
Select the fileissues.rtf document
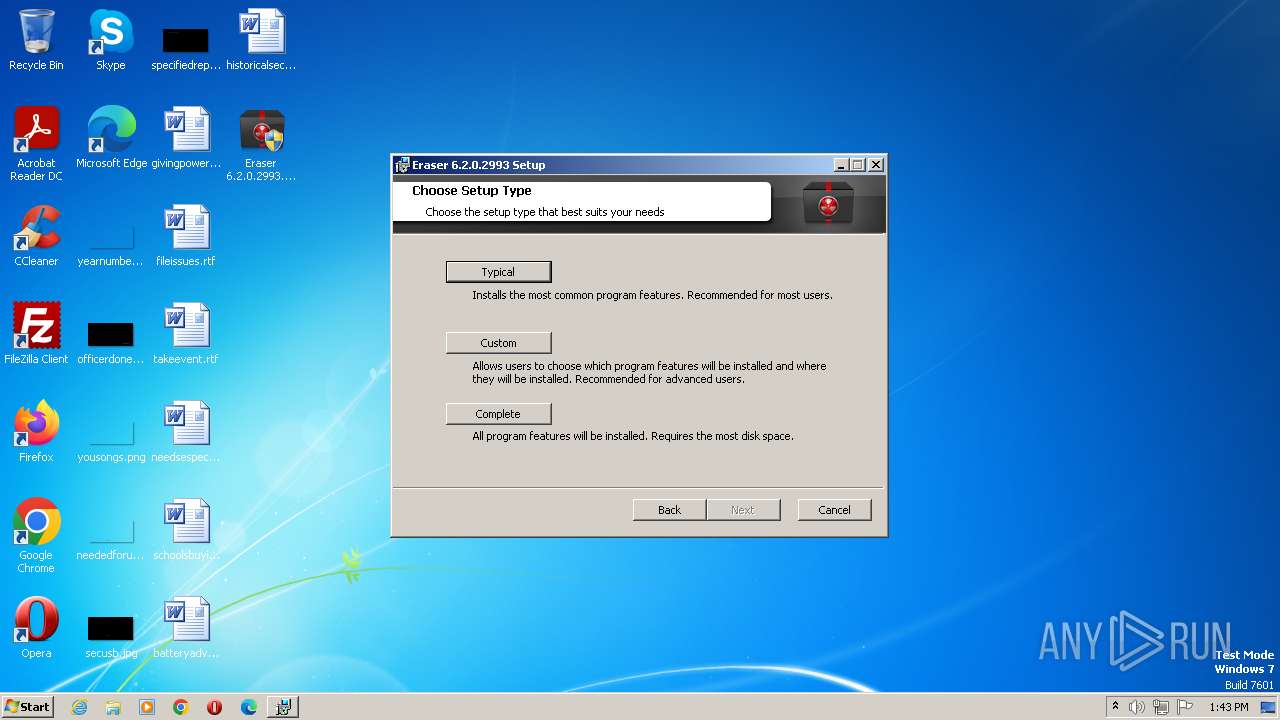pos(186,237)
